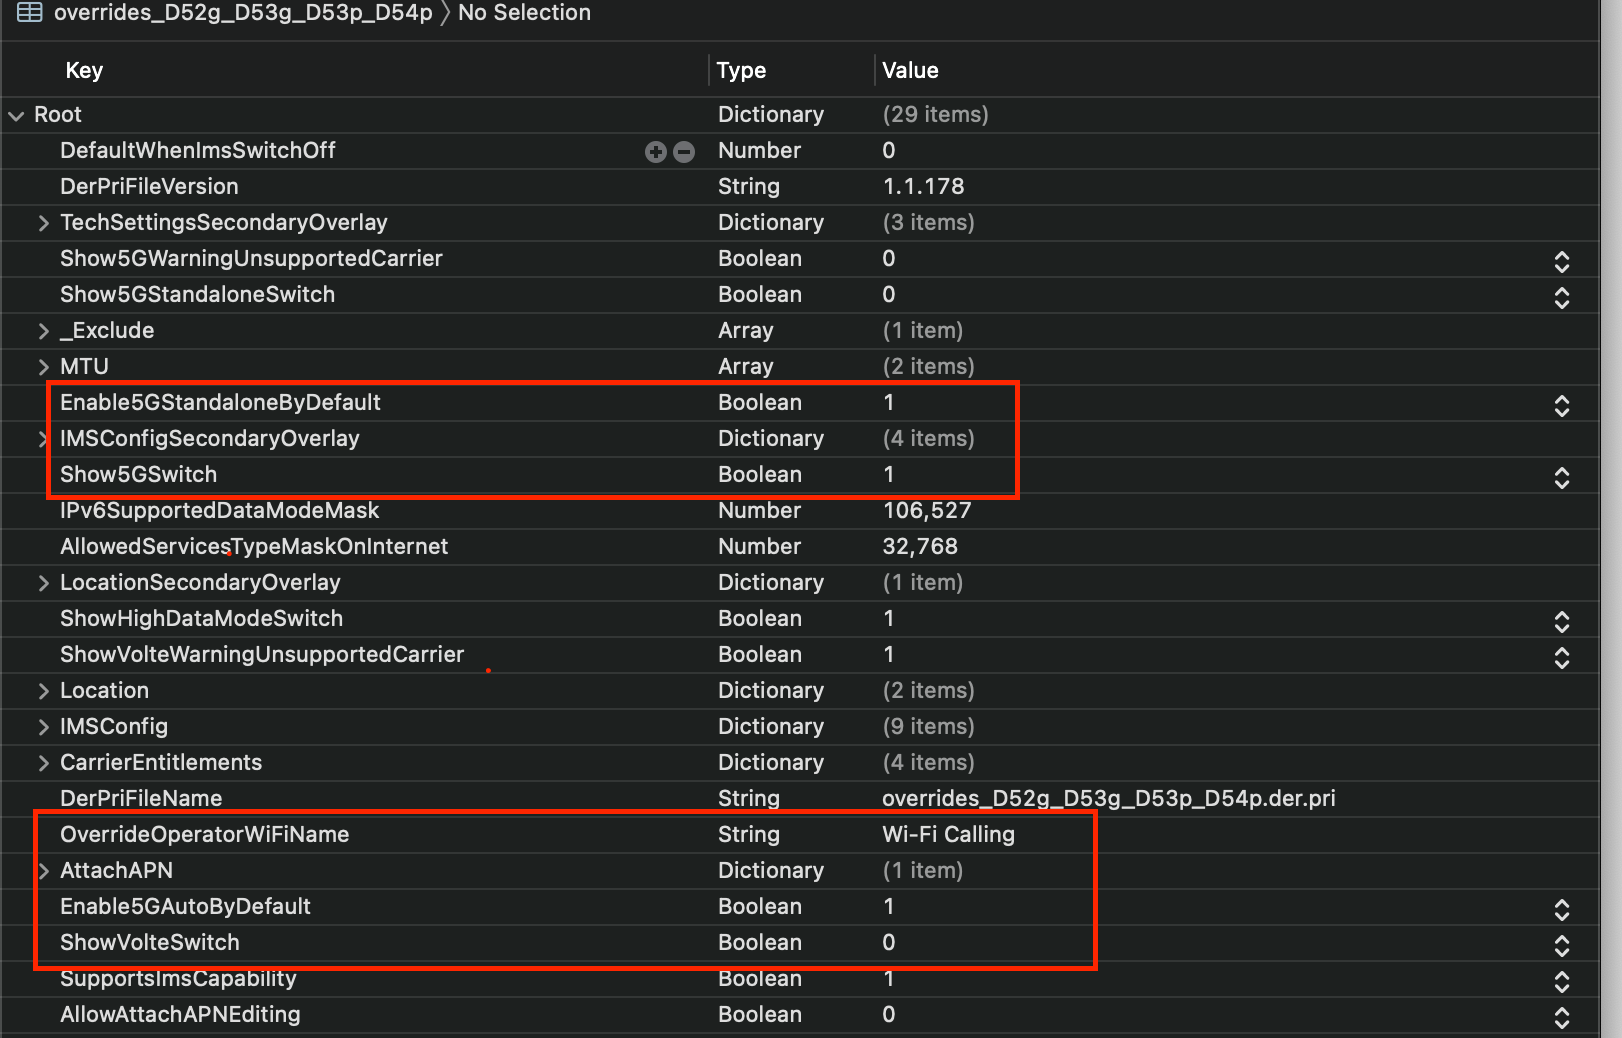Open value stepper for Enable5GAutoByDefault
This screenshot has height=1038, width=1622.
coord(1561,909)
